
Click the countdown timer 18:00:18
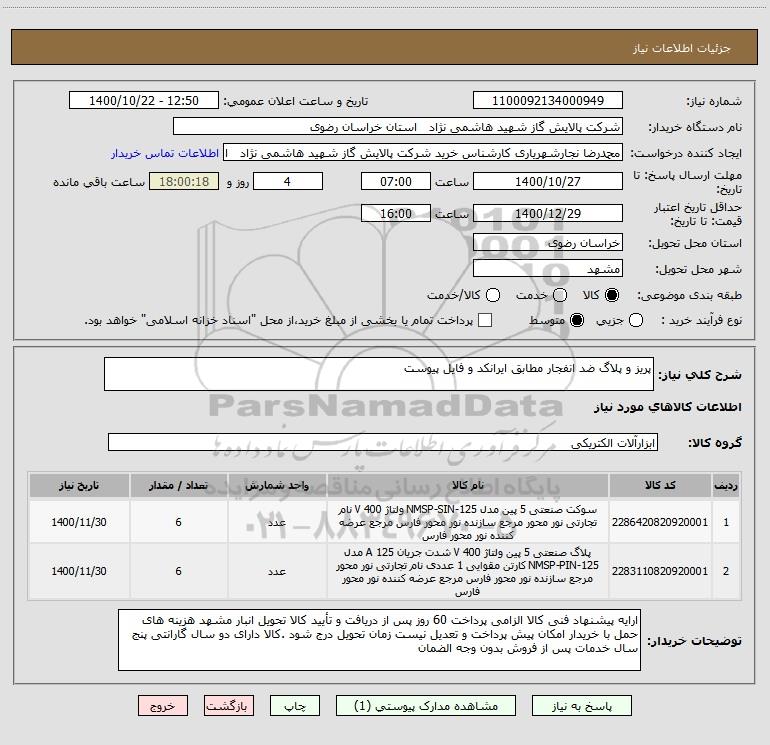[184, 181]
